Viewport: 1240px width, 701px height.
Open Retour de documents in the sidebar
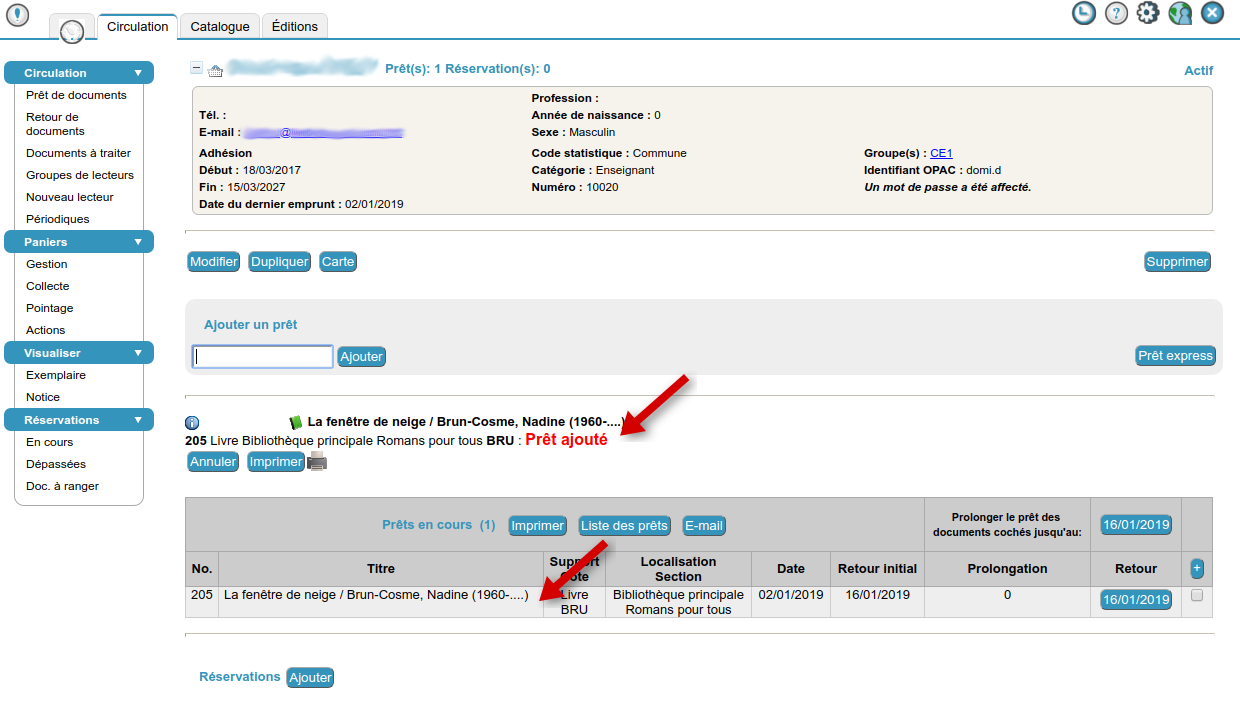pos(55,124)
